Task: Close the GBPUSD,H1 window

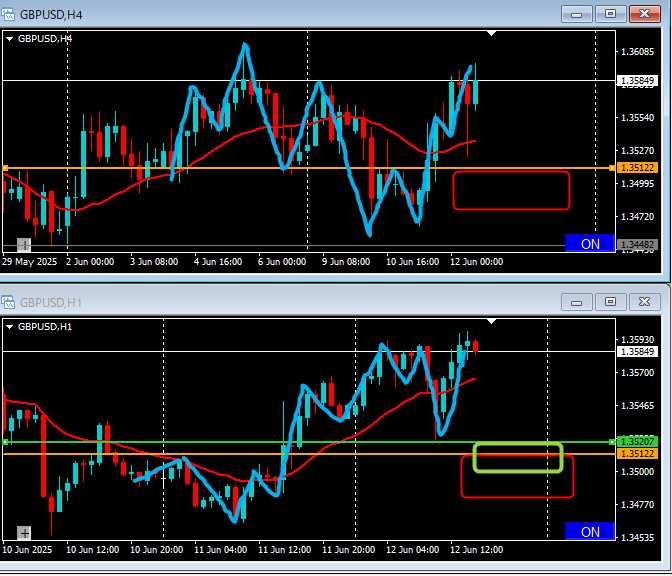Action: point(645,302)
